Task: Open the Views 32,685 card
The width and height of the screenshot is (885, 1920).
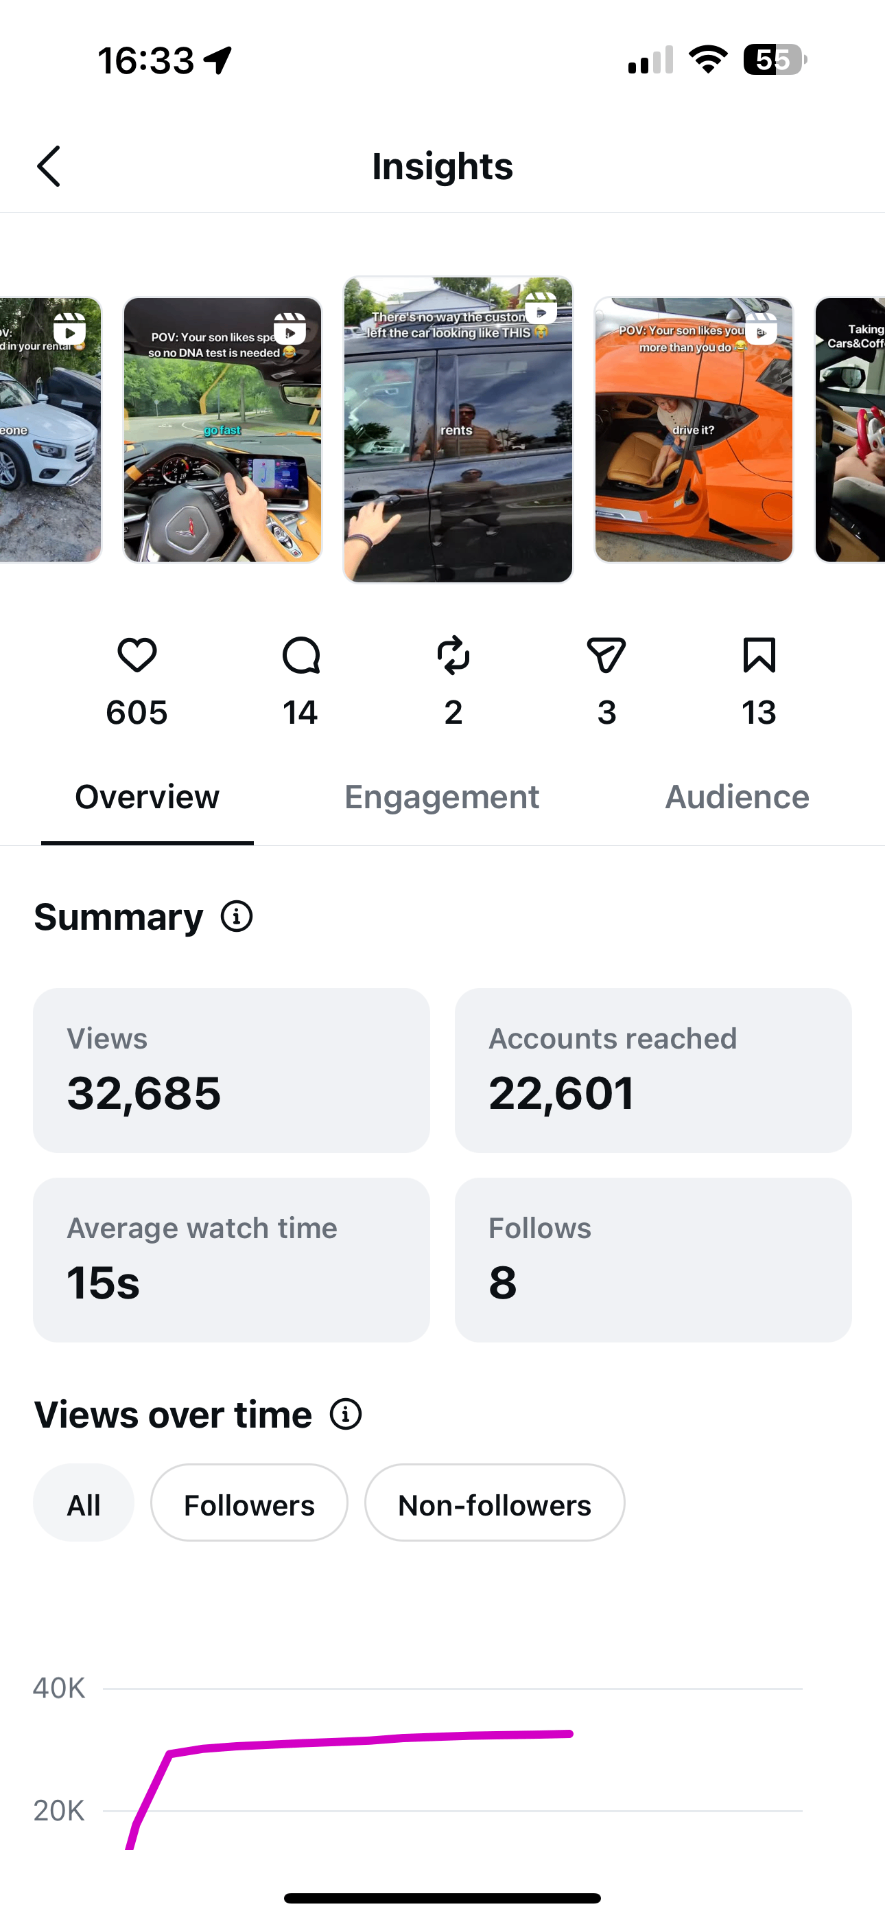Action: pos(231,1070)
